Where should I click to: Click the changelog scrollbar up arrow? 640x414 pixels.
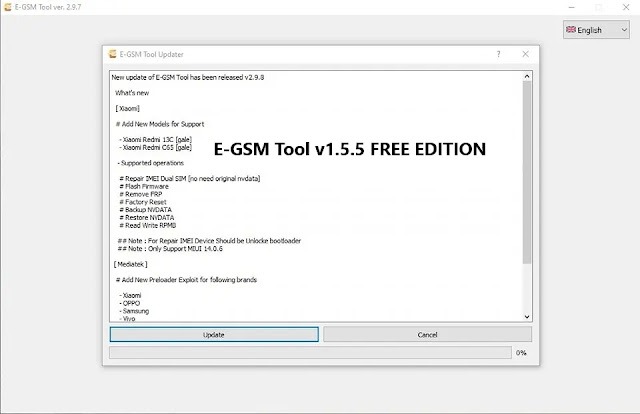[527, 74]
